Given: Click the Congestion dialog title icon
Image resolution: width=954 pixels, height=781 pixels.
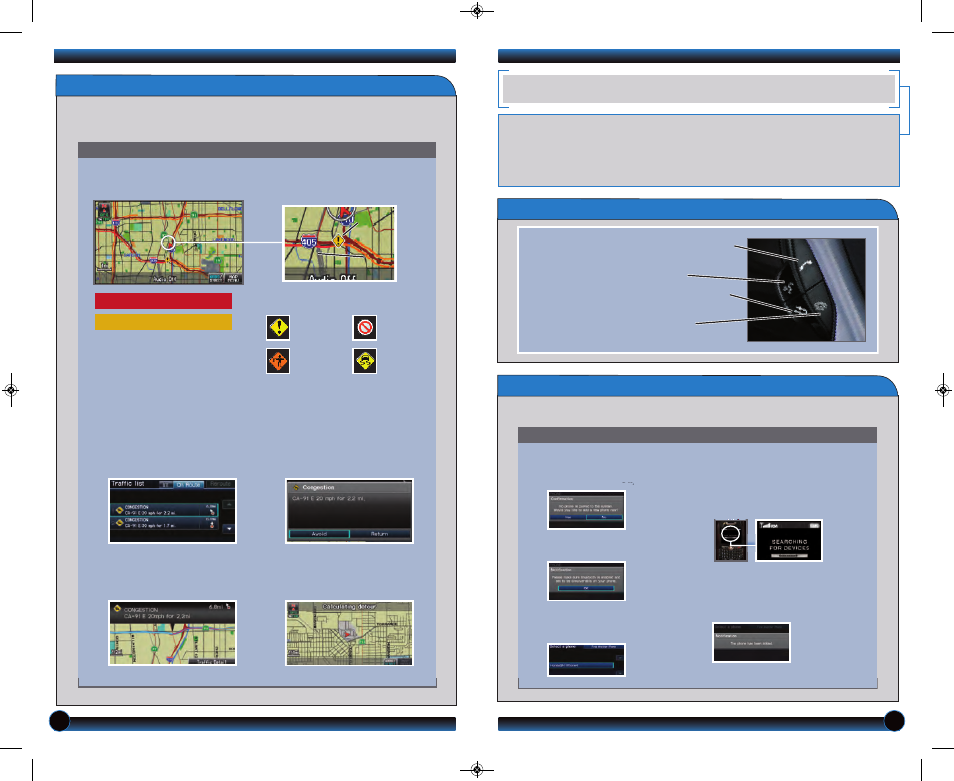Looking at the screenshot, I should (296, 487).
